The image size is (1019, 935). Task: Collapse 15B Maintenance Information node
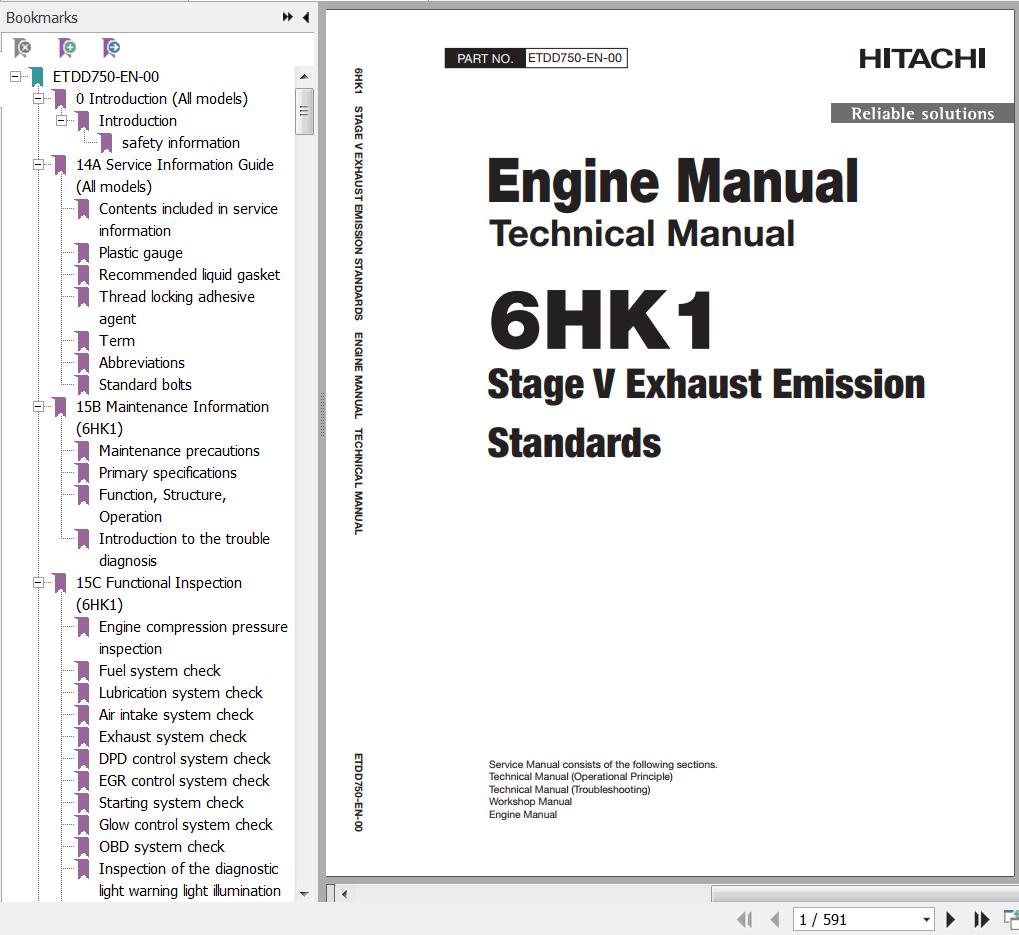click(x=38, y=407)
